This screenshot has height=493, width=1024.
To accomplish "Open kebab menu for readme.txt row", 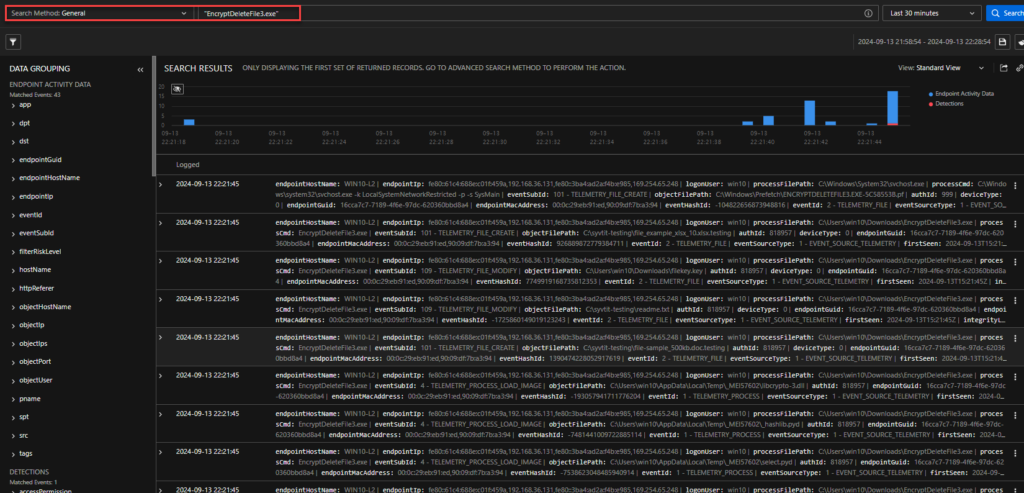I will (x=1014, y=300).
